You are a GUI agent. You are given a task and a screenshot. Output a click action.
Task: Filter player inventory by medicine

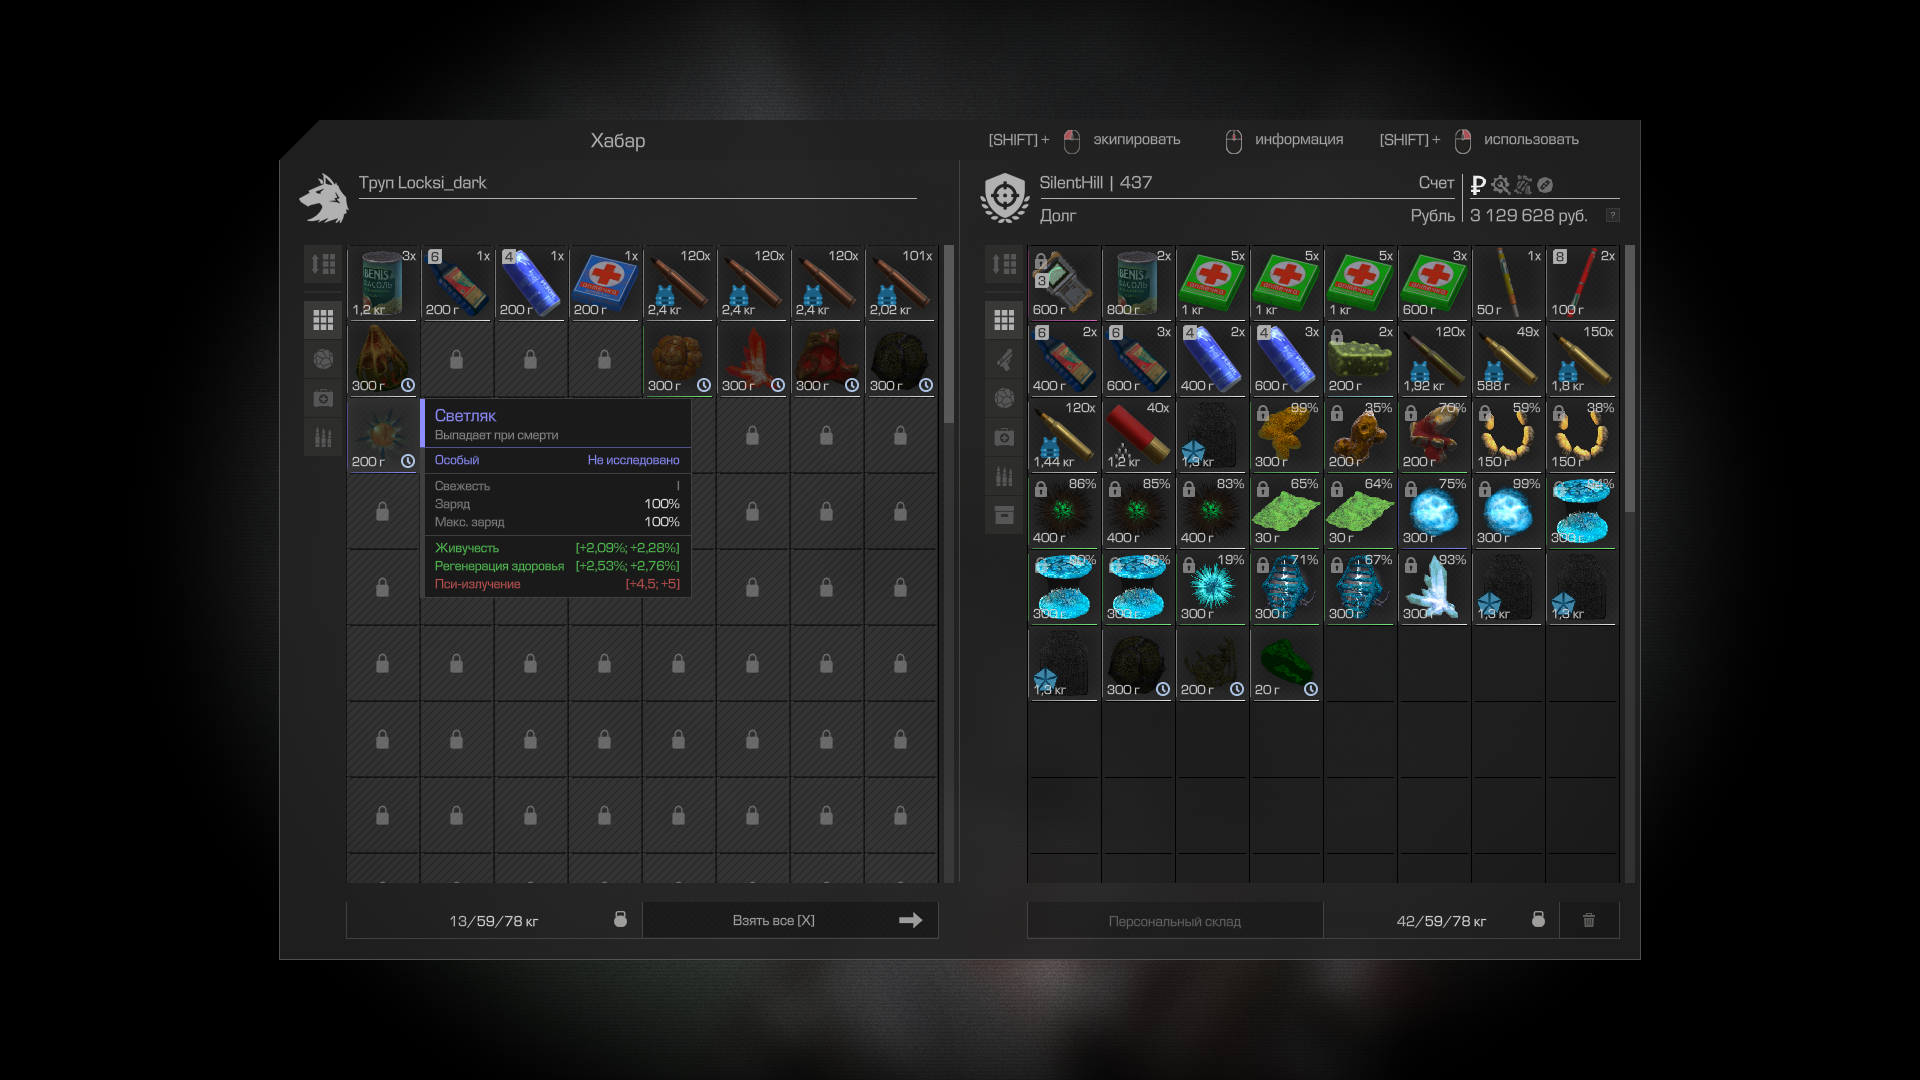1004,437
